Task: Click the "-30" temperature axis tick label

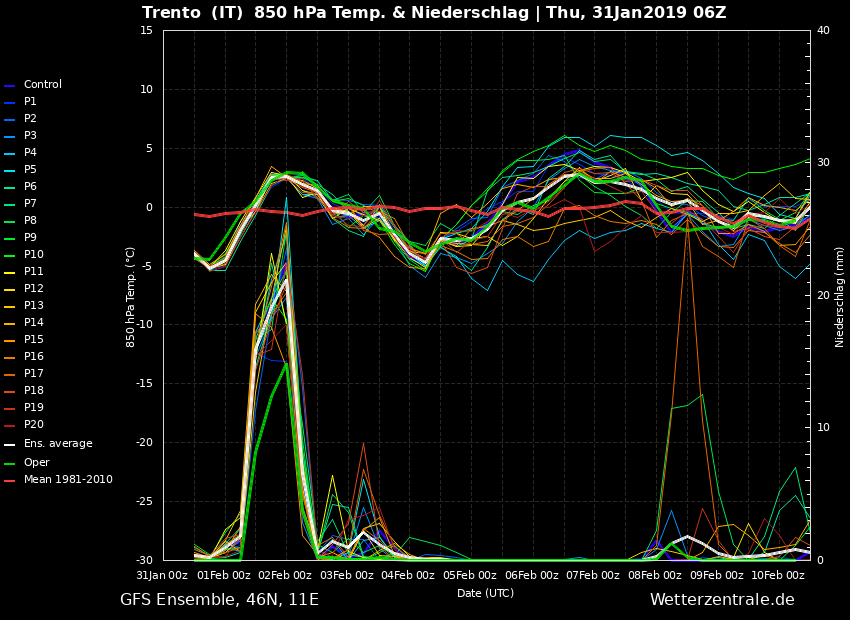Action: point(145,560)
